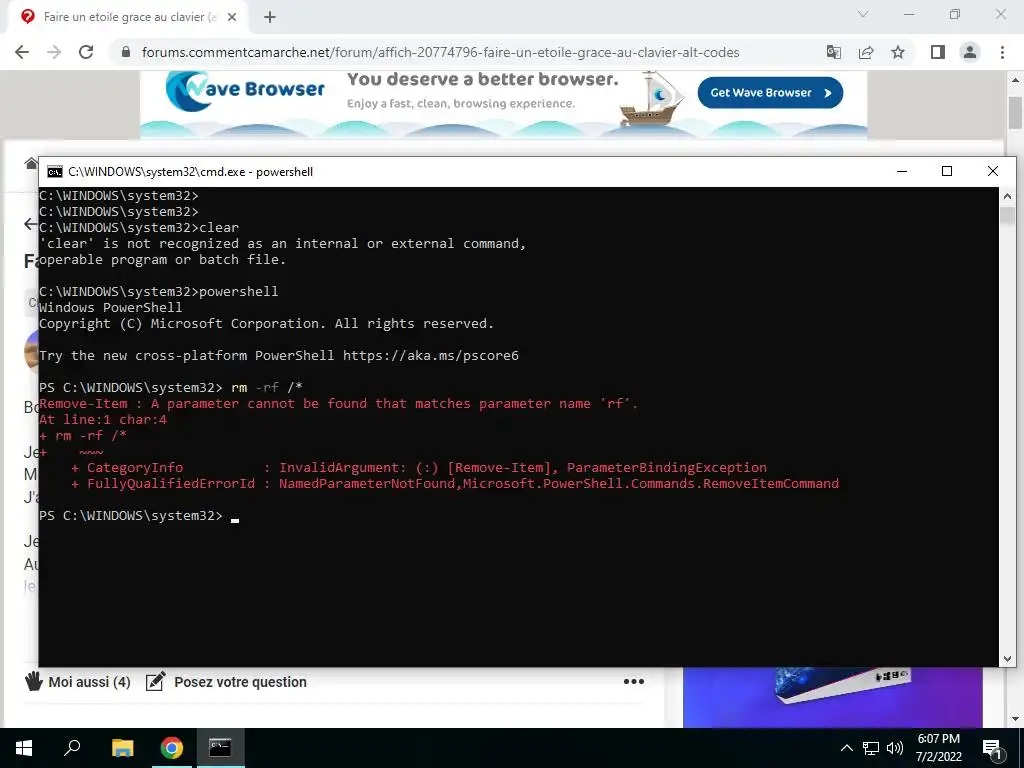Select the 'Faire un etoile grace au clavier' tab
Screen dimensions: 1024x768
click(129, 17)
